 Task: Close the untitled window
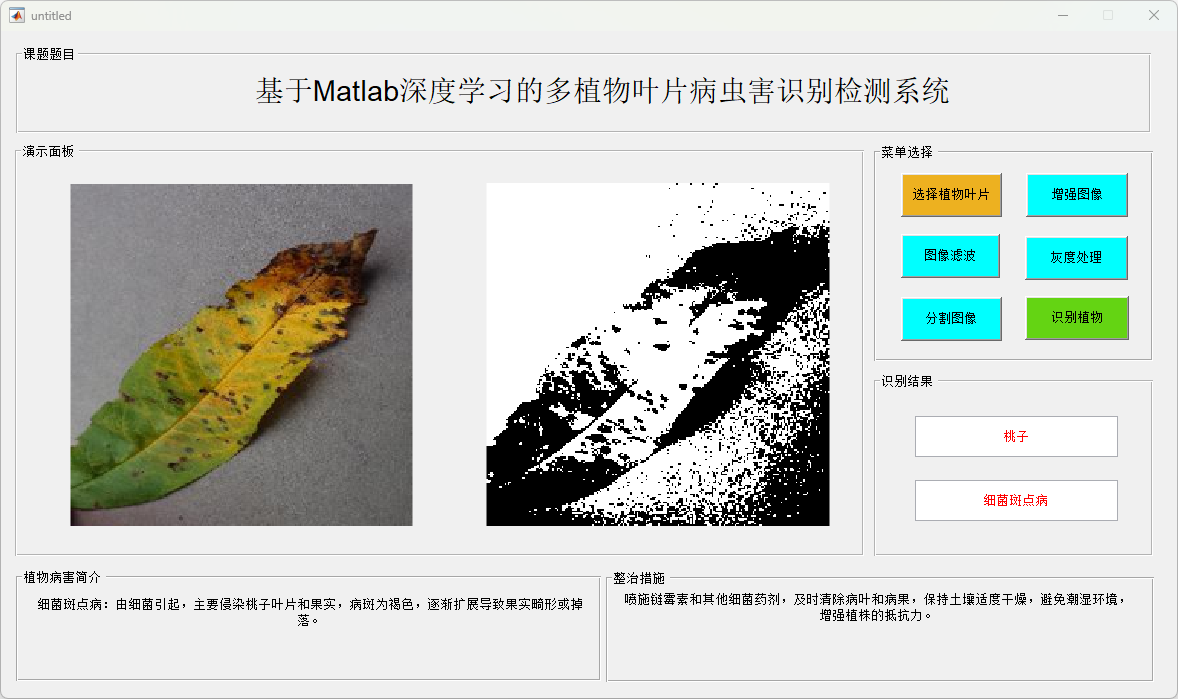[1154, 16]
